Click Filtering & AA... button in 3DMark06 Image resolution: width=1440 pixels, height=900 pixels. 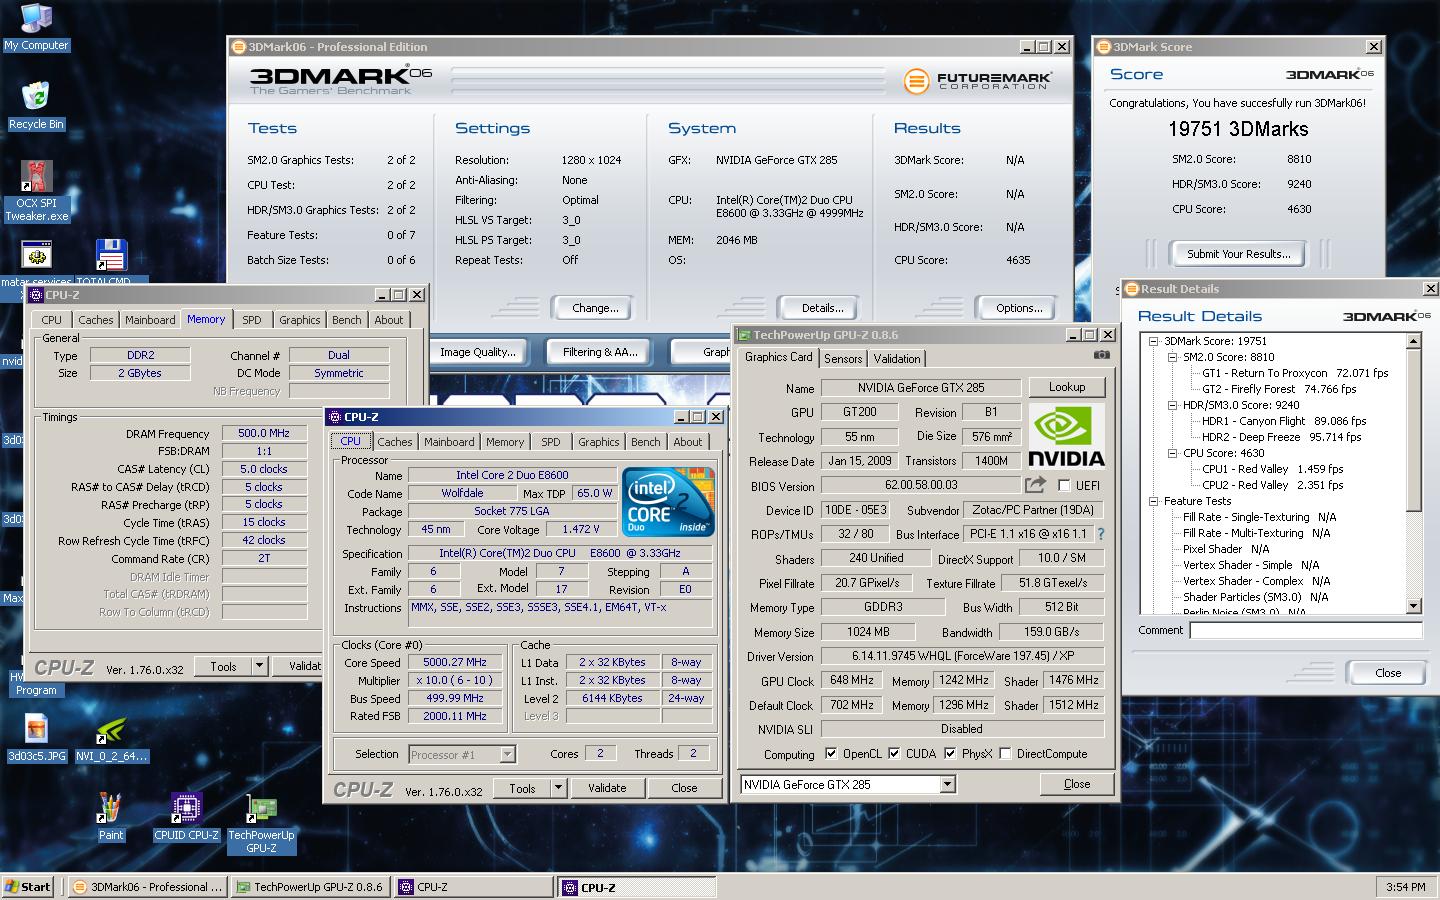[x=599, y=352]
